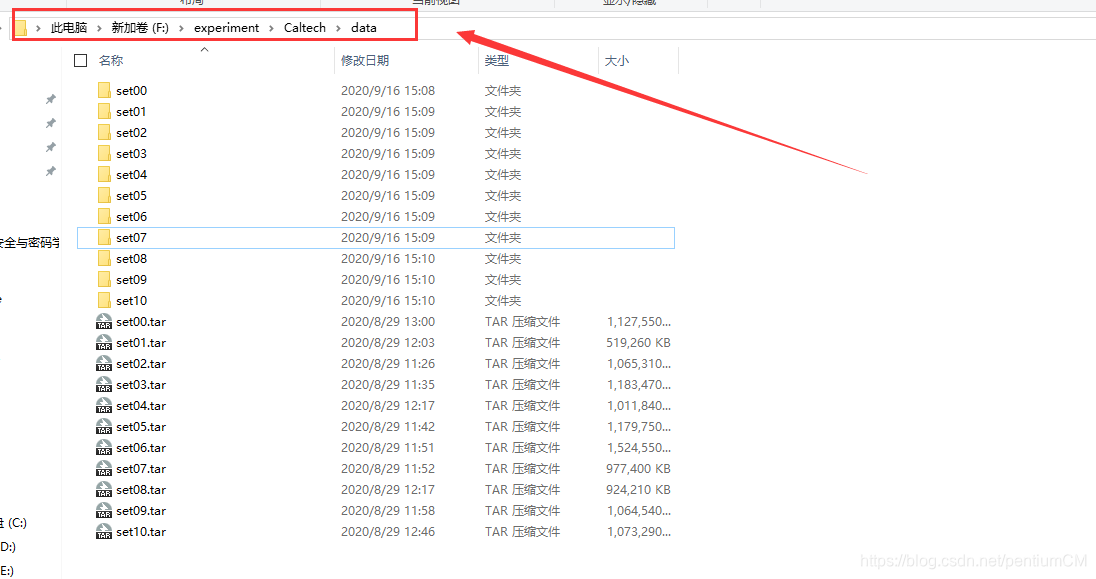Click the 977,400 KB size value
The width and height of the screenshot is (1096, 579).
638,469
